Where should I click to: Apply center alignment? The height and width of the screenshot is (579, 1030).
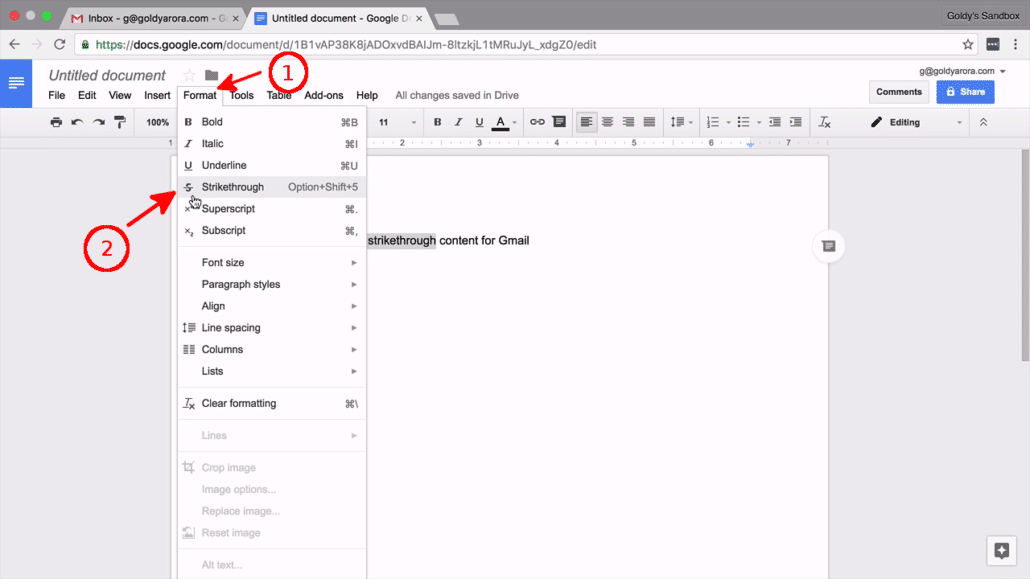tap(607, 121)
